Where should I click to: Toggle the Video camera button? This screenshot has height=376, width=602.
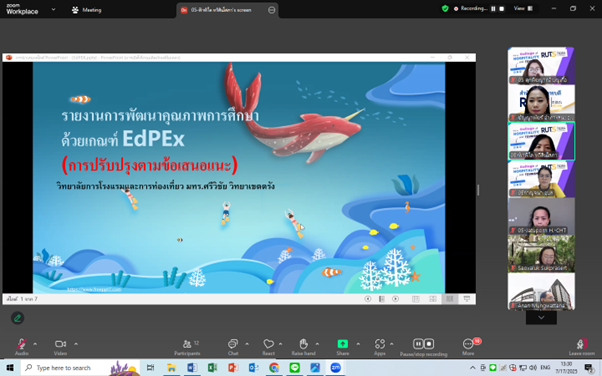(60, 344)
